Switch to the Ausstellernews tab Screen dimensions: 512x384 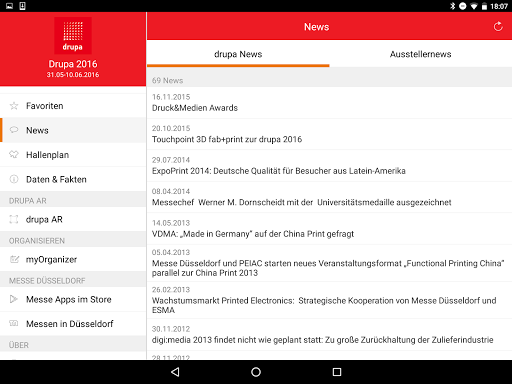point(421,54)
